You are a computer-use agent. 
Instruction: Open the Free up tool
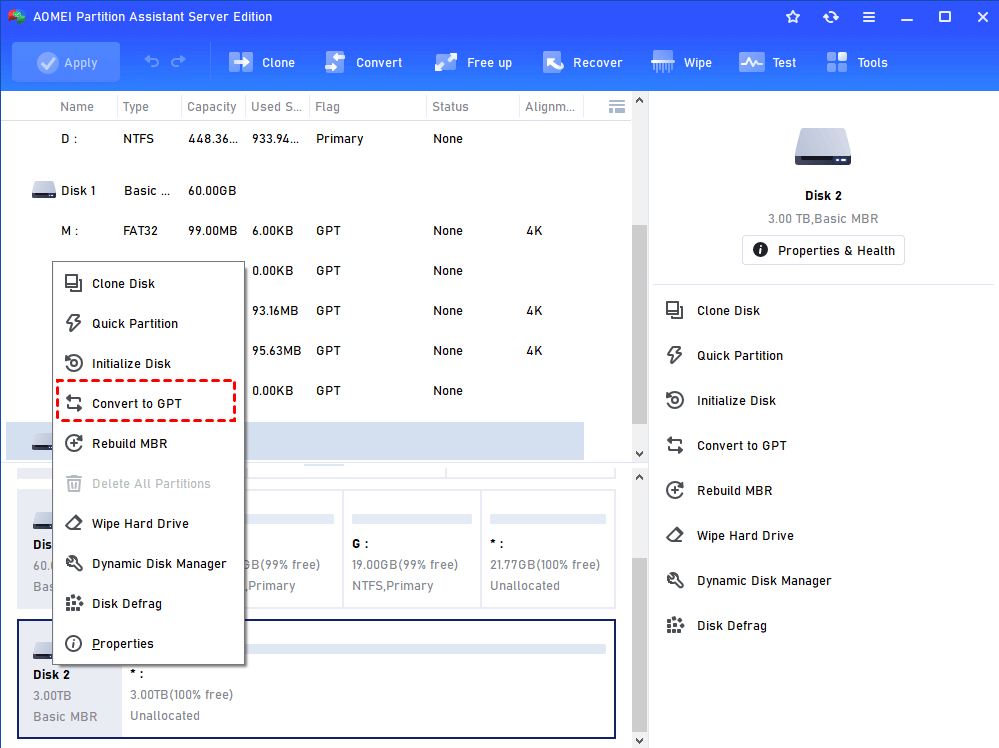click(473, 62)
